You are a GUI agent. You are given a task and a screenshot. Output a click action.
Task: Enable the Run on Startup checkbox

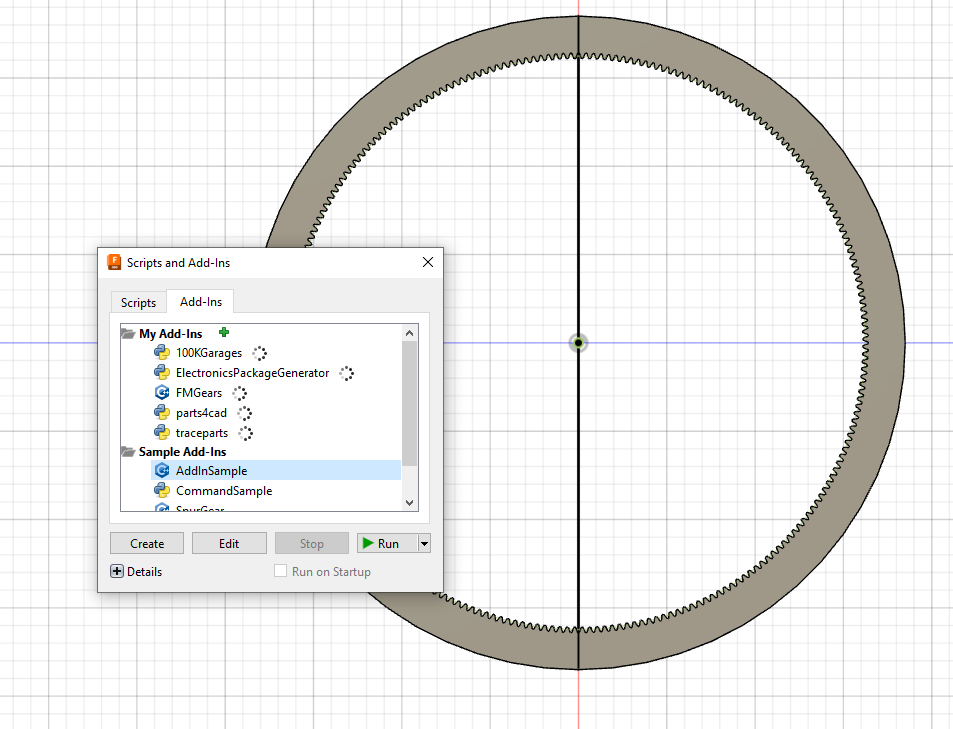[x=281, y=572]
